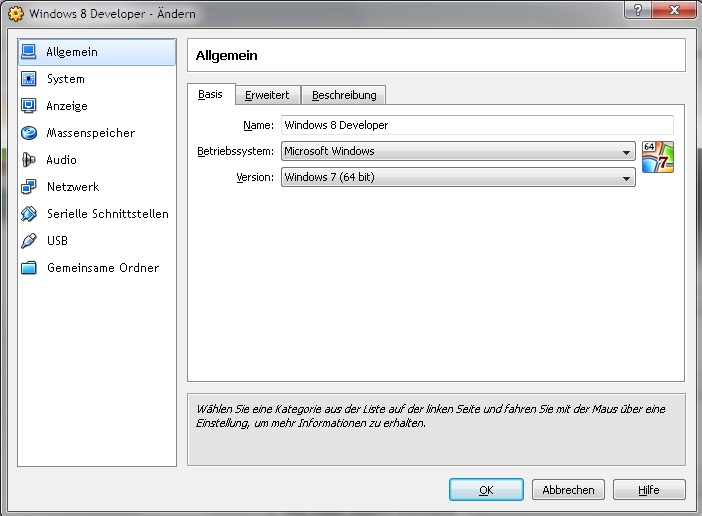Click the Abbrechen button
Image resolution: width=702 pixels, height=516 pixels.
click(x=568, y=490)
